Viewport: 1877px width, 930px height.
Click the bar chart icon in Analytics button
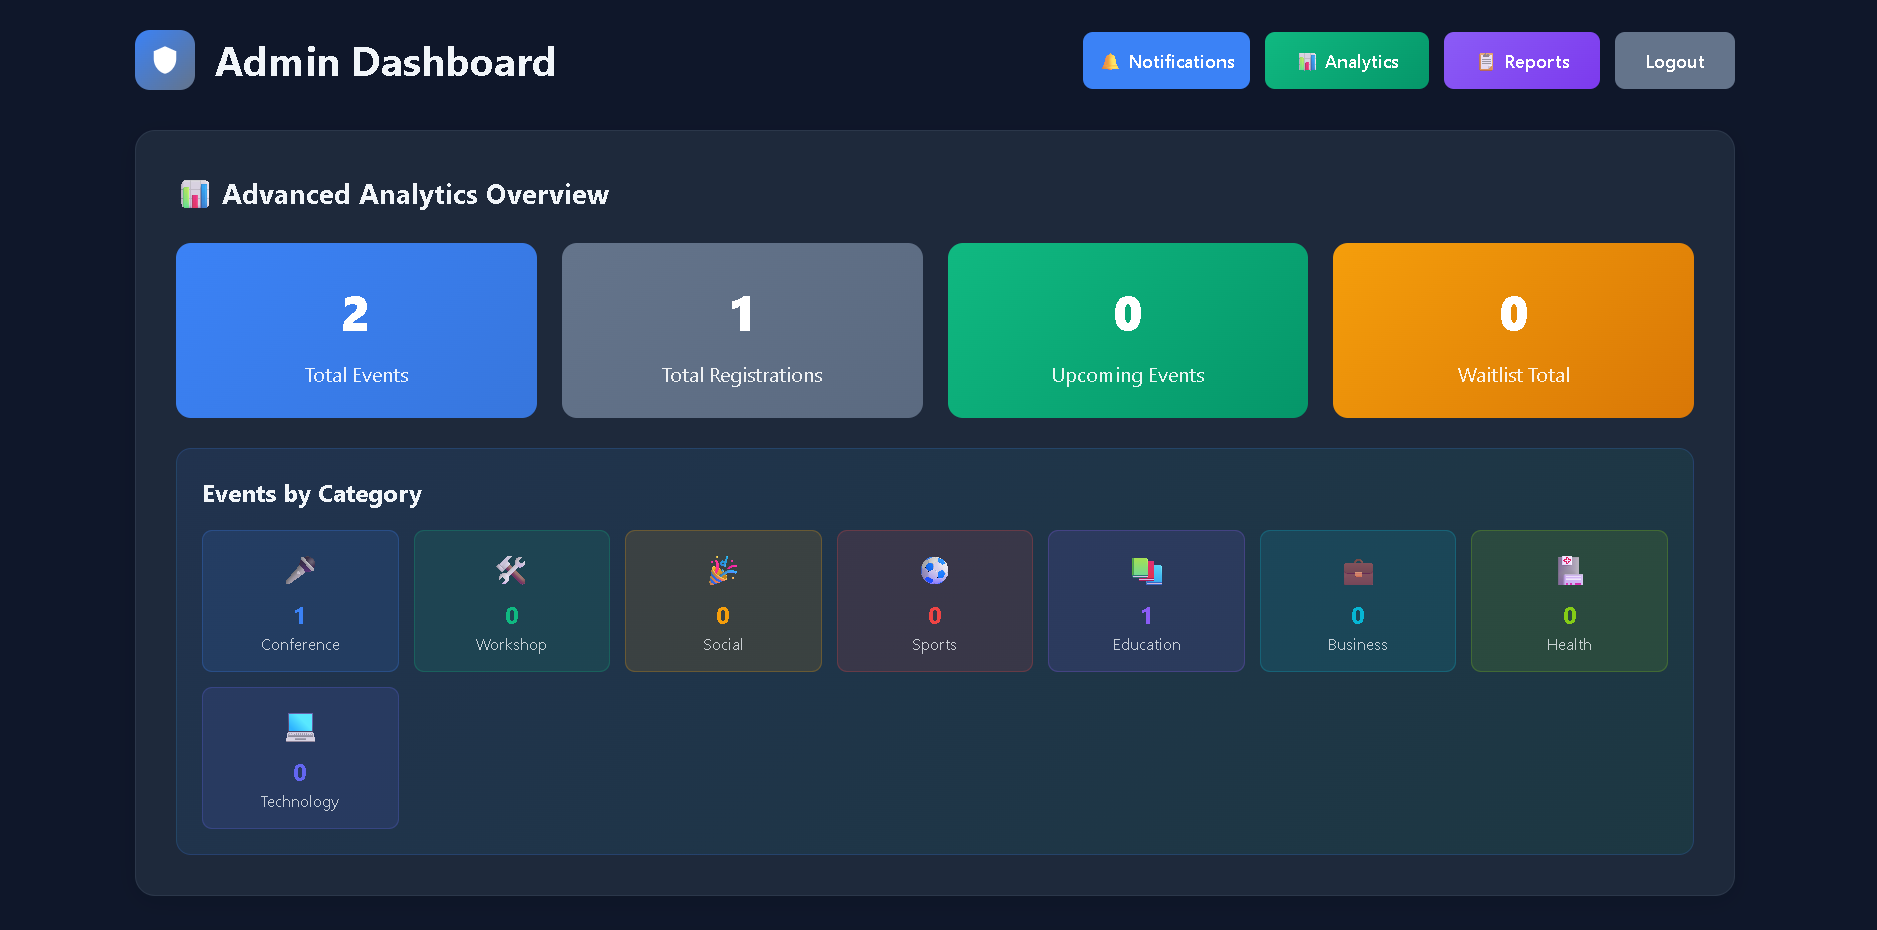point(1307,62)
